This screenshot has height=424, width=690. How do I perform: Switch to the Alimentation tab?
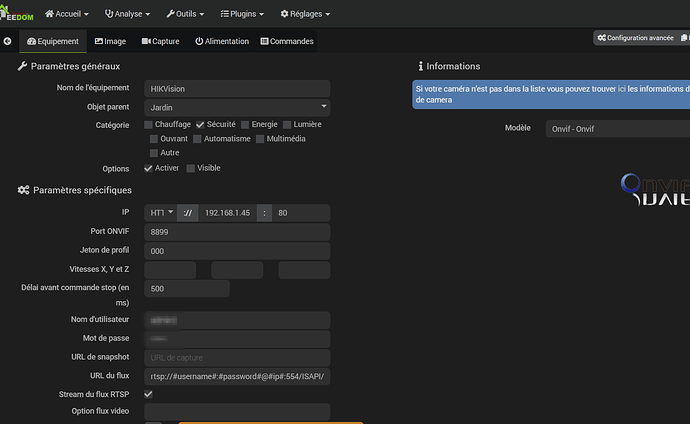(x=222, y=41)
